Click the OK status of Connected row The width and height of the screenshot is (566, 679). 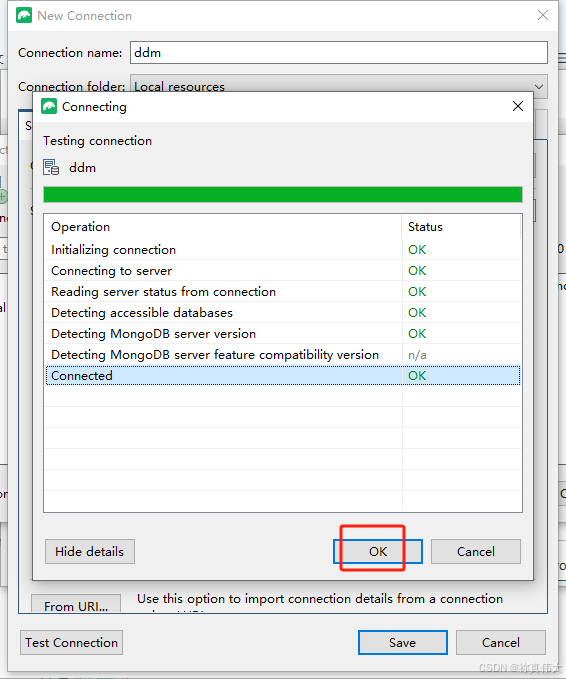(417, 375)
